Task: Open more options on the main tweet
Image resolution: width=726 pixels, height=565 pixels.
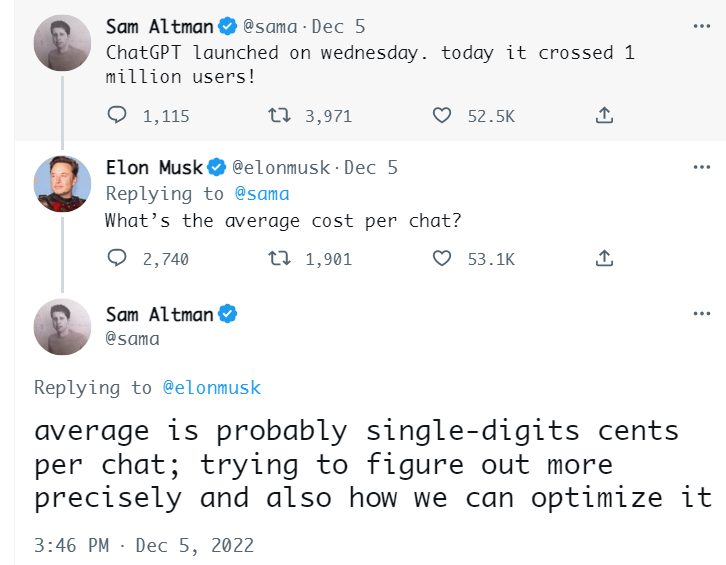Action: click(x=702, y=314)
